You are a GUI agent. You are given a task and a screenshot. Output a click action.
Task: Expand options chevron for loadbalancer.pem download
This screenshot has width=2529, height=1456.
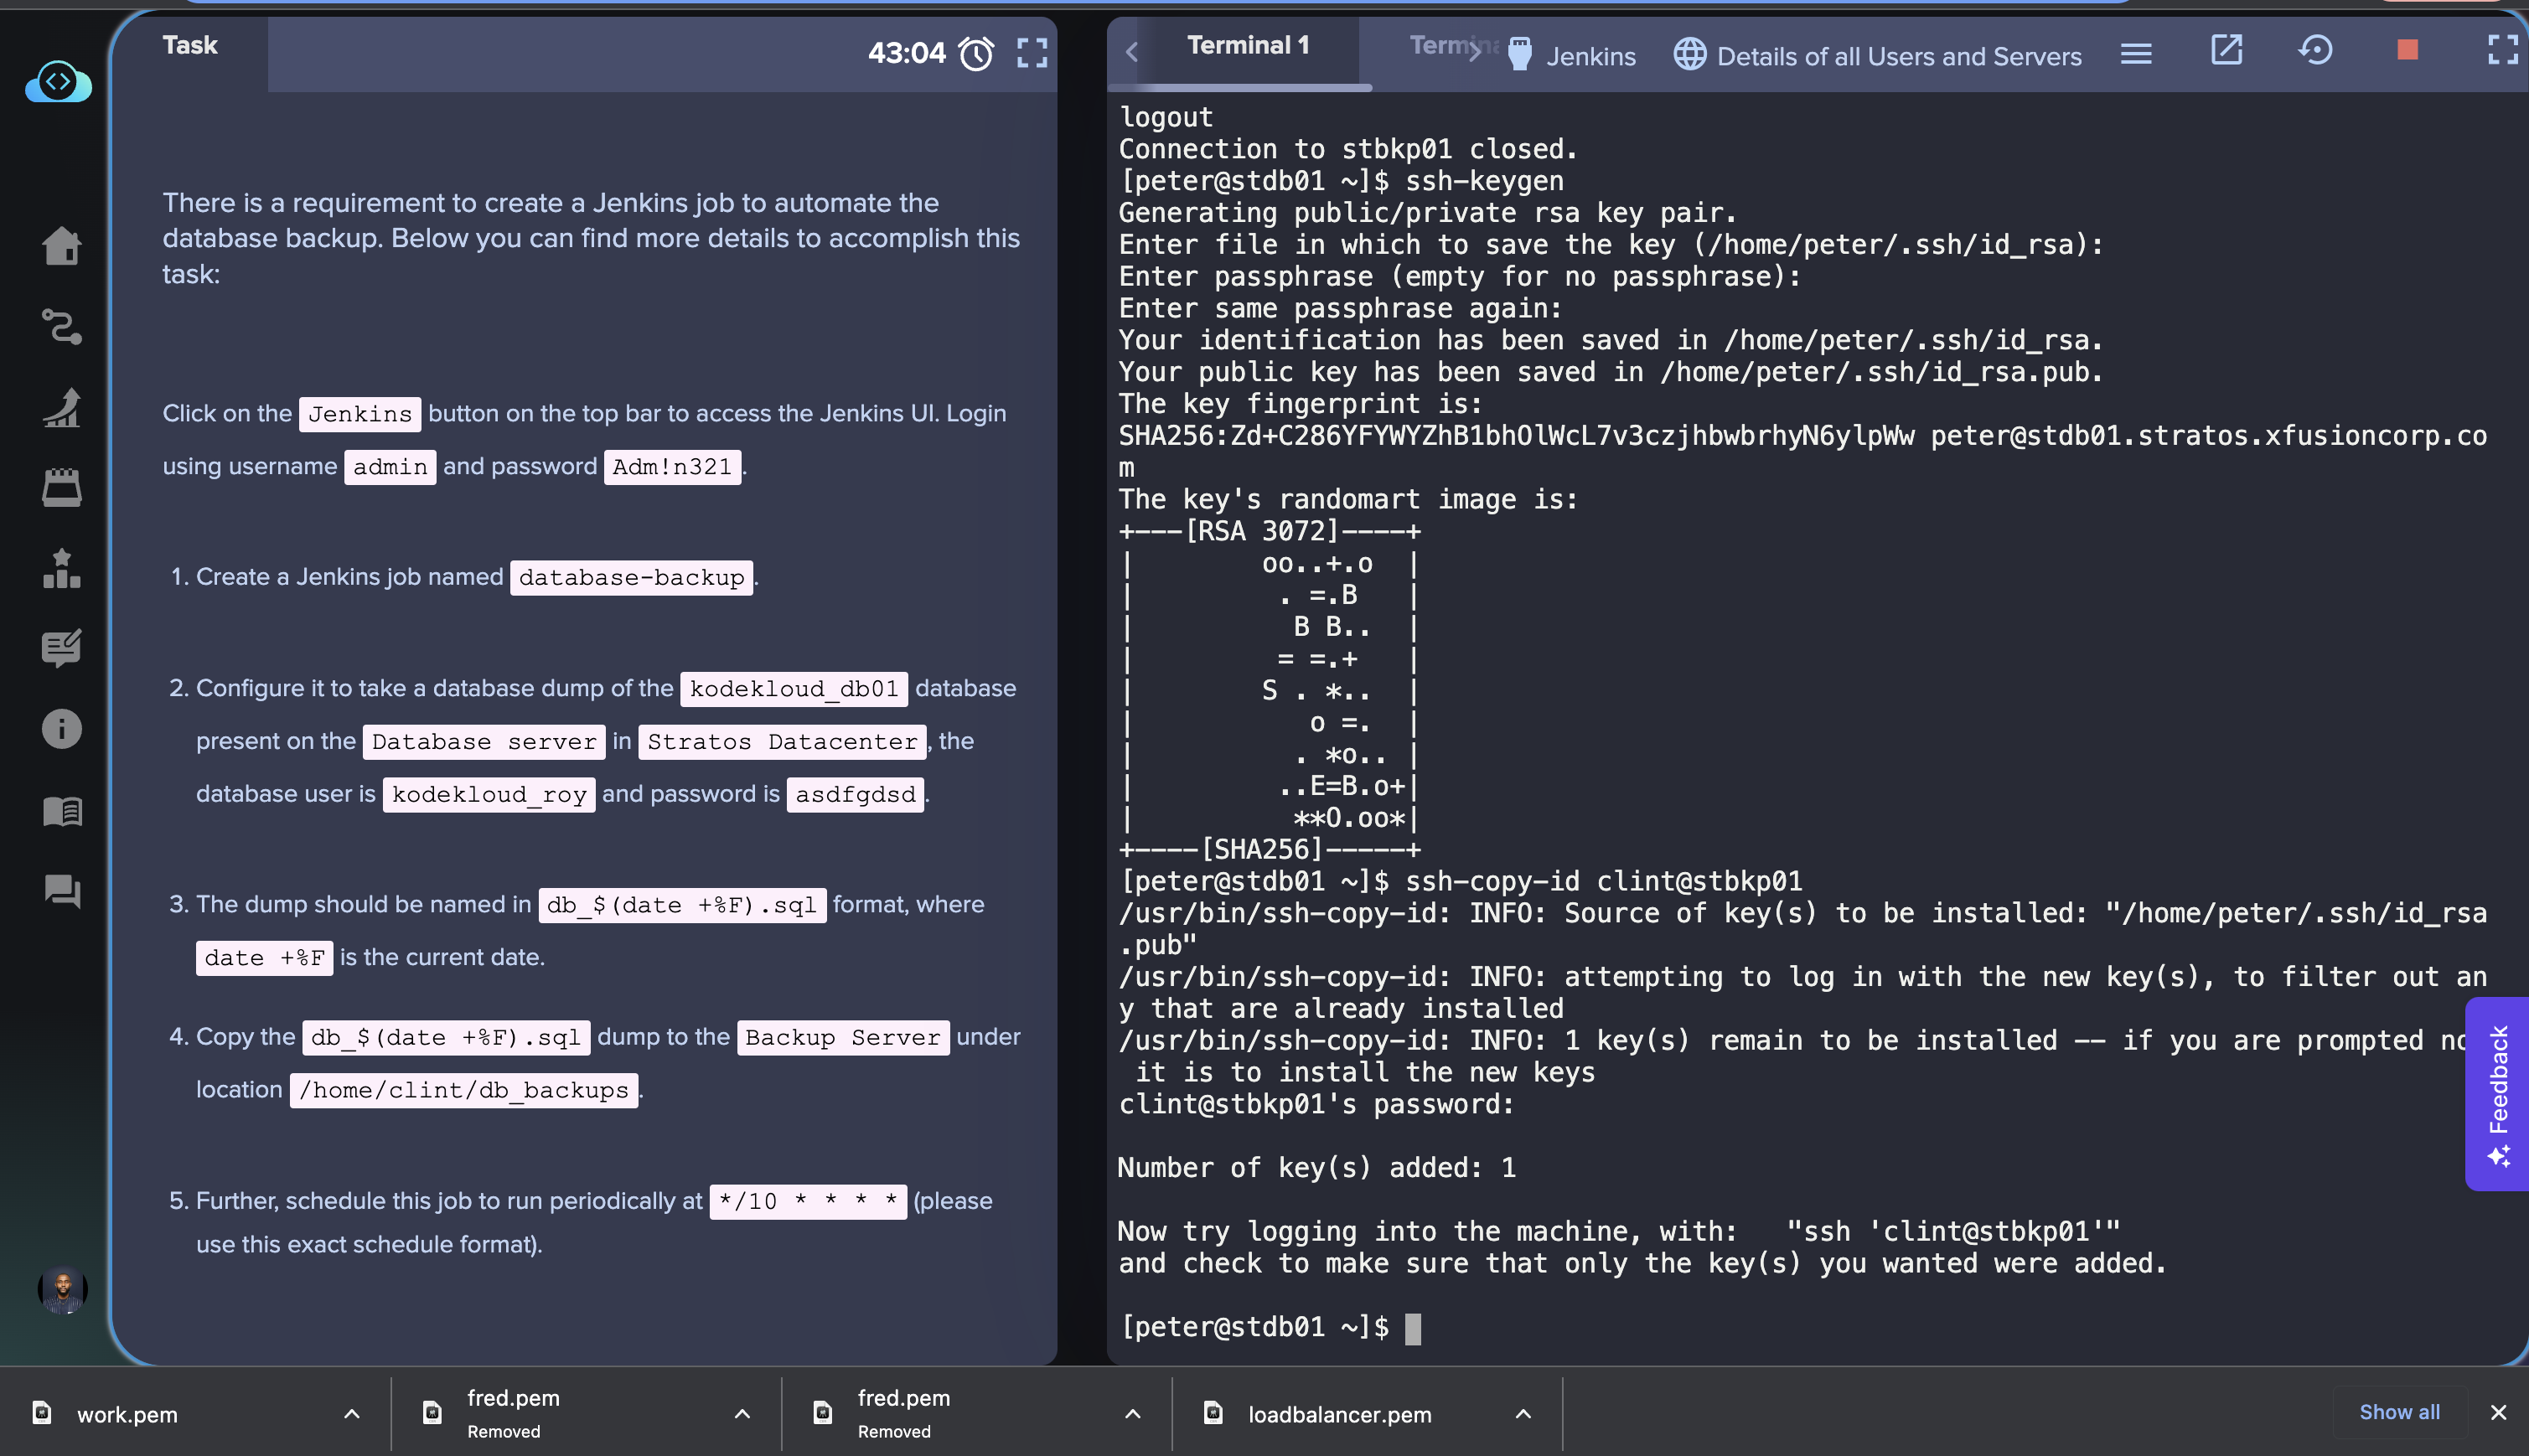coord(1523,1414)
